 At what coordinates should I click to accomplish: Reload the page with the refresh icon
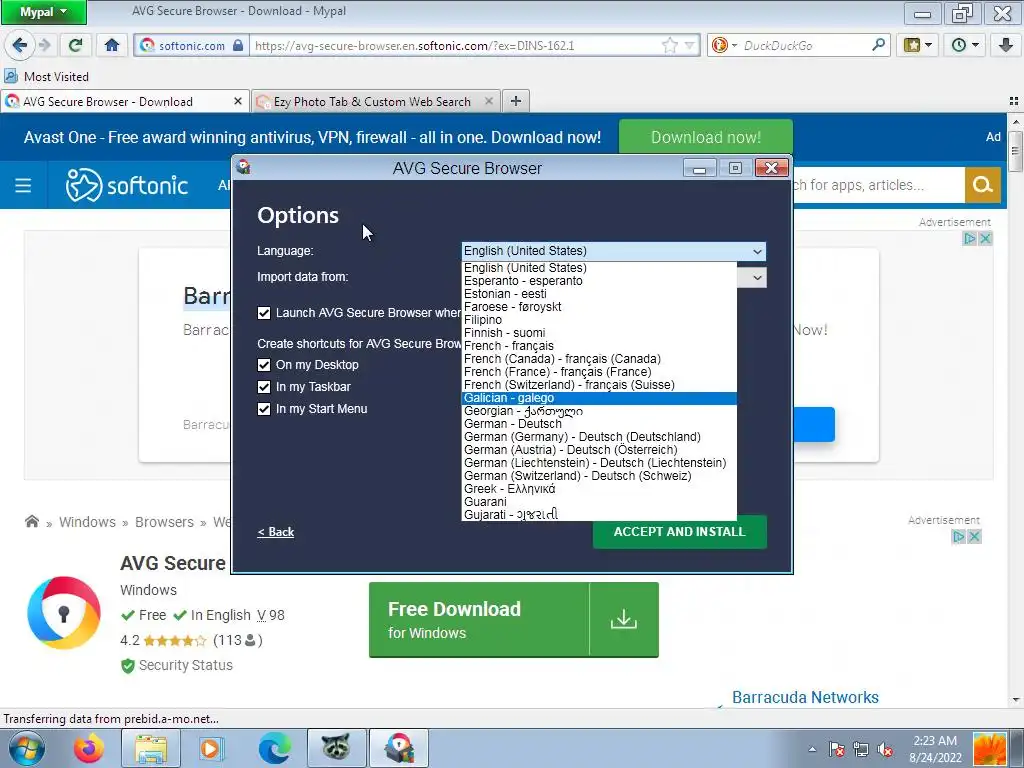tap(76, 45)
